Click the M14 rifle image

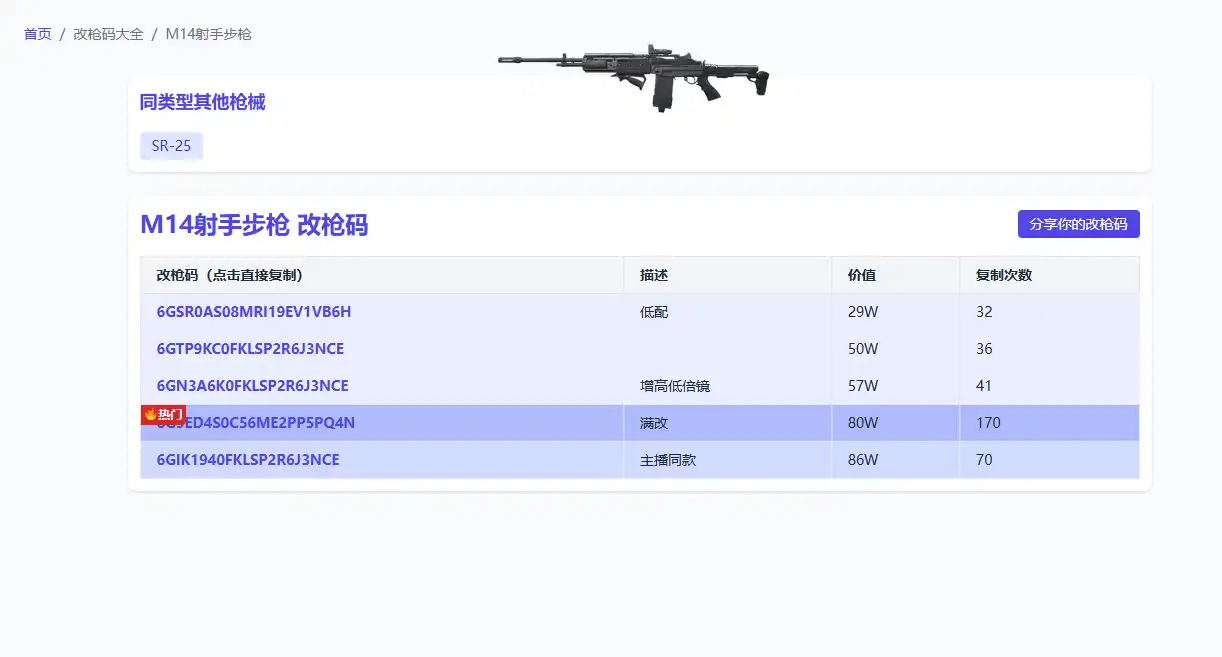point(633,76)
